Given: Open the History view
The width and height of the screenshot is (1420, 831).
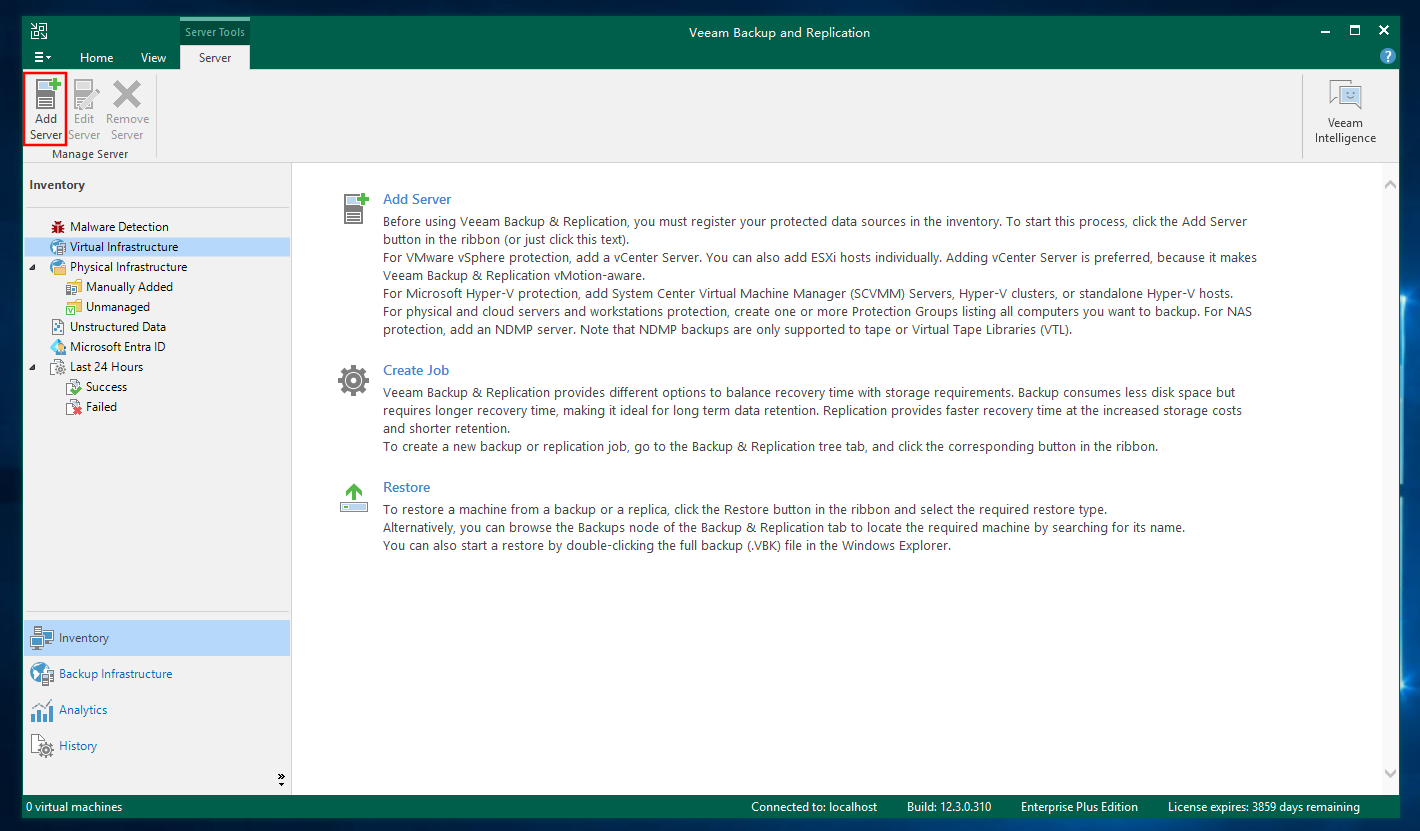Looking at the screenshot, I should click(156, 746).
